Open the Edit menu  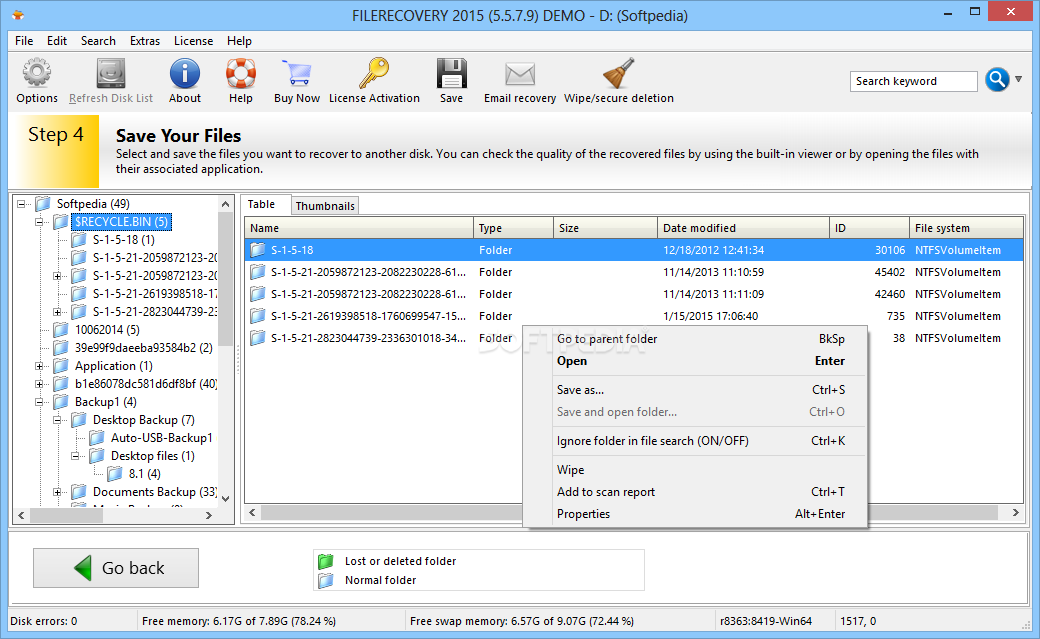(57, 40)
